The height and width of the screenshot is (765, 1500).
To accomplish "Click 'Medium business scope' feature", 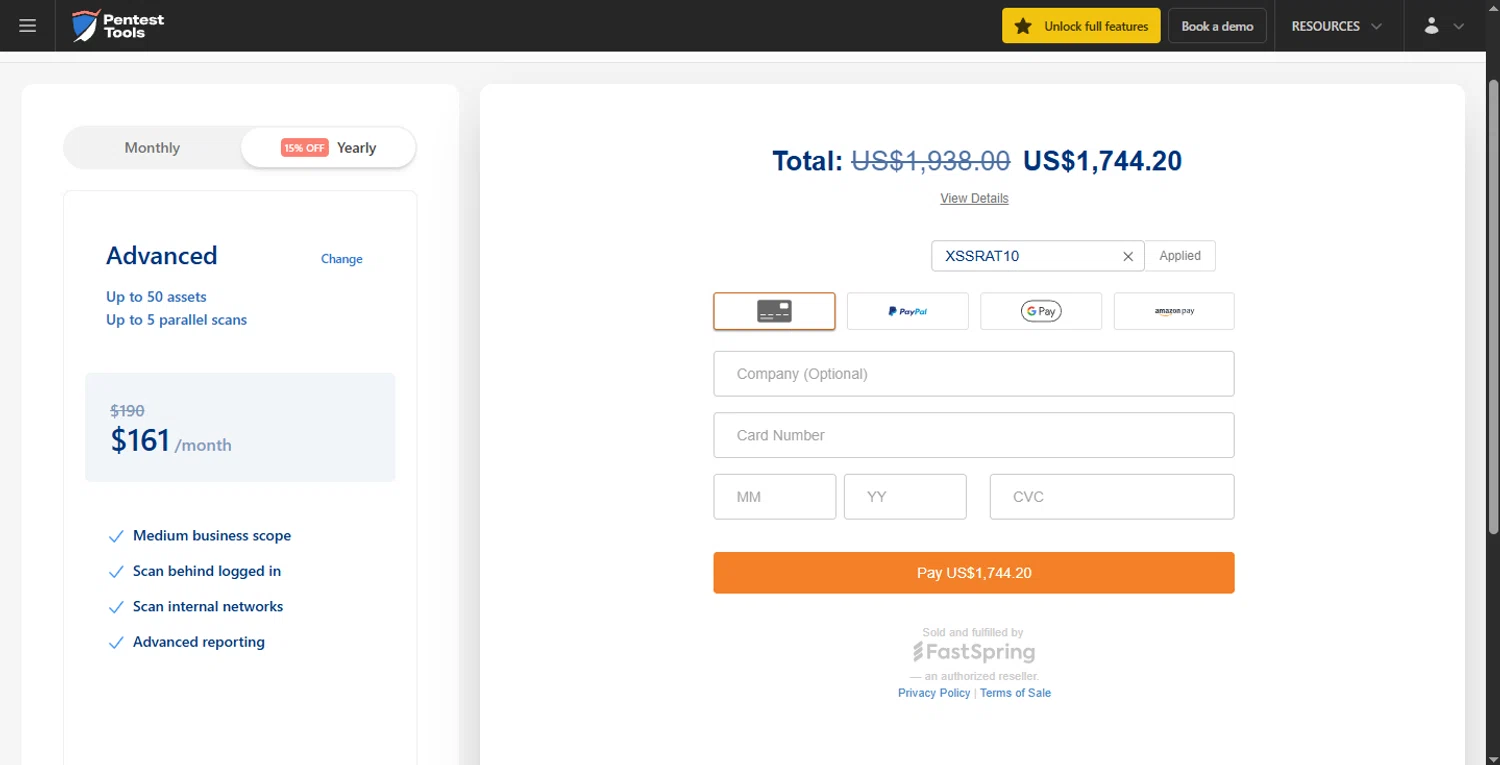I will coord(212,536).
